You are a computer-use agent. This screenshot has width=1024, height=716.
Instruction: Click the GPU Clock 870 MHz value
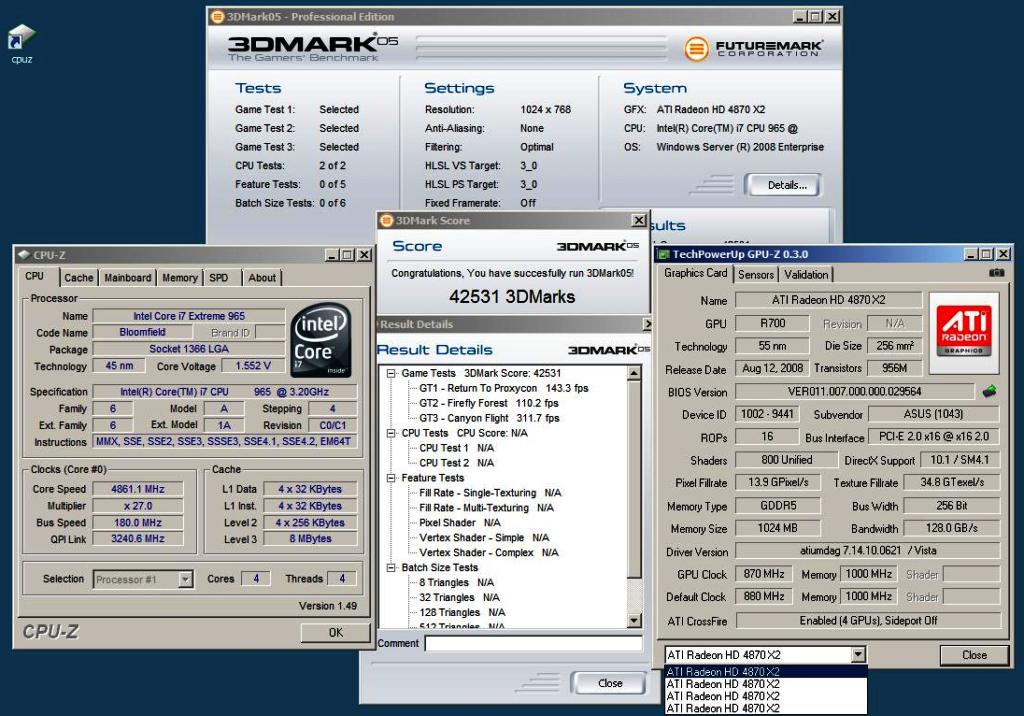click(x=763, y=574)
